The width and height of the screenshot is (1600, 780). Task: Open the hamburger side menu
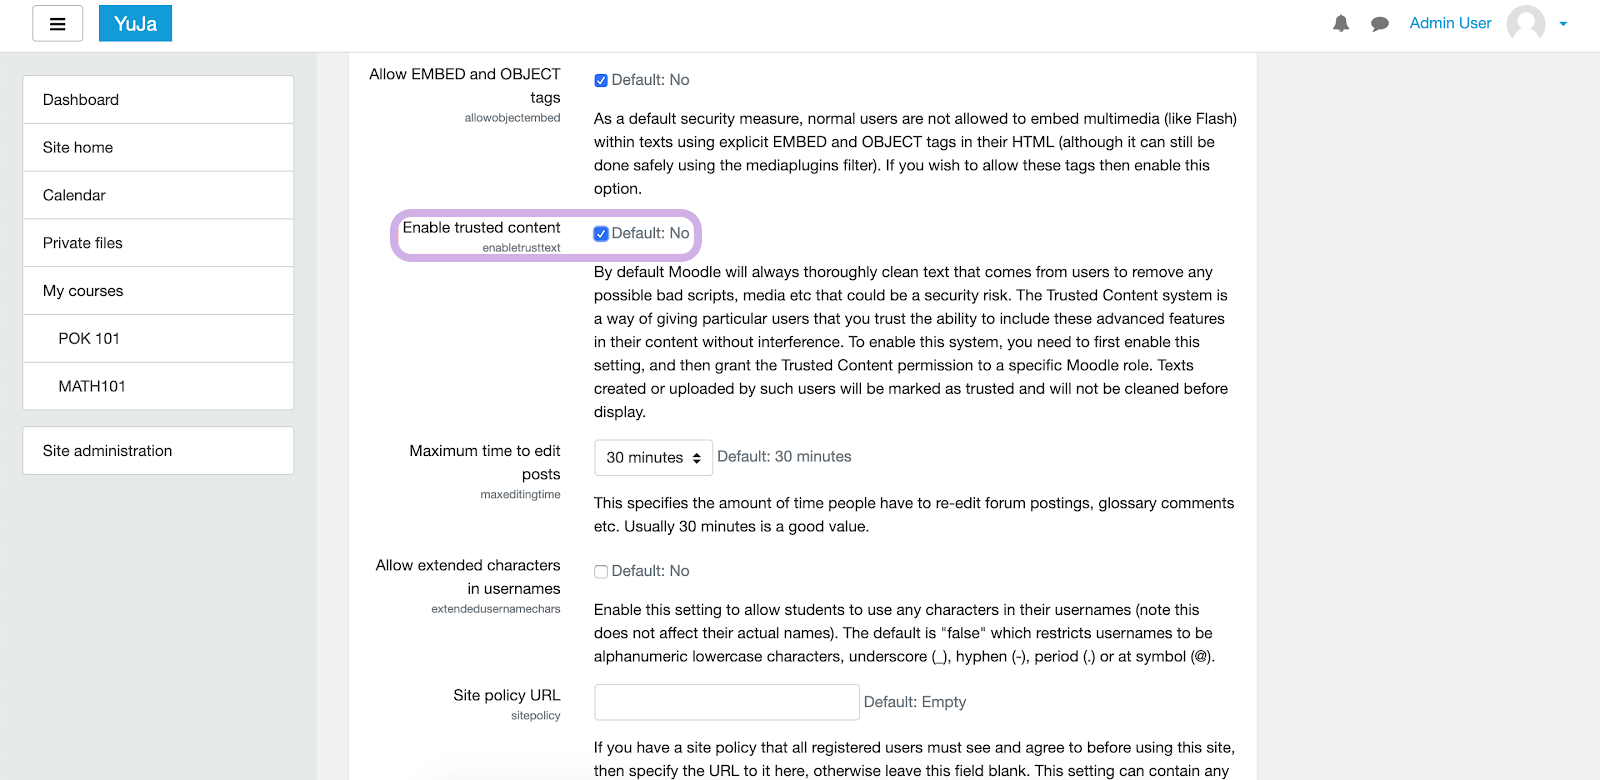pos(57,24)
